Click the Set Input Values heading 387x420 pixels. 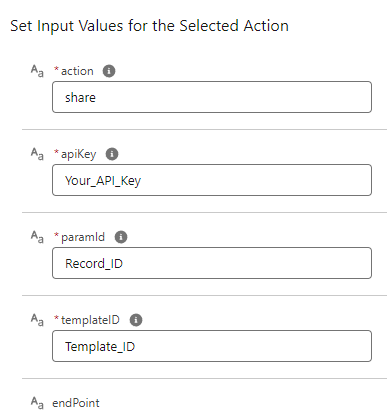pyautogui.click(x=150, y=26)
